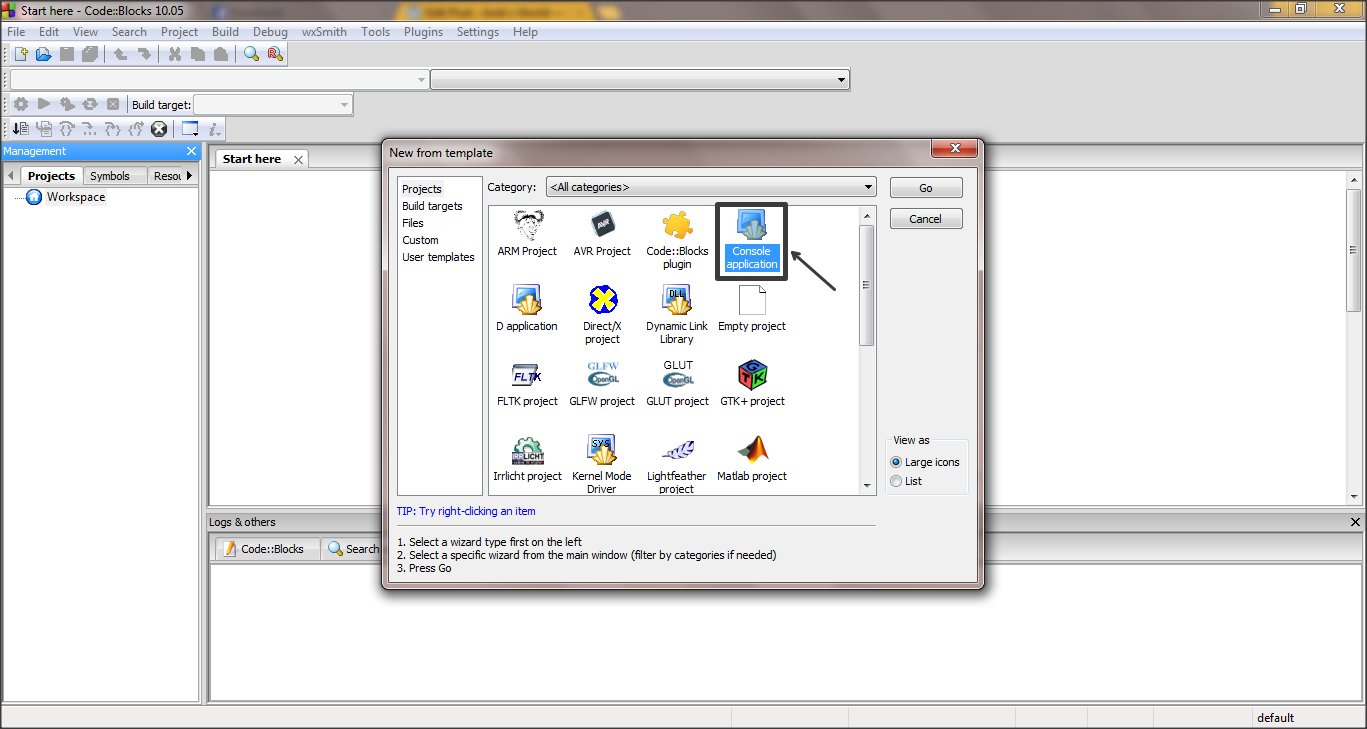Close the Start here tab
This screenshot has height=729, width=1367.
pos(298,160)
